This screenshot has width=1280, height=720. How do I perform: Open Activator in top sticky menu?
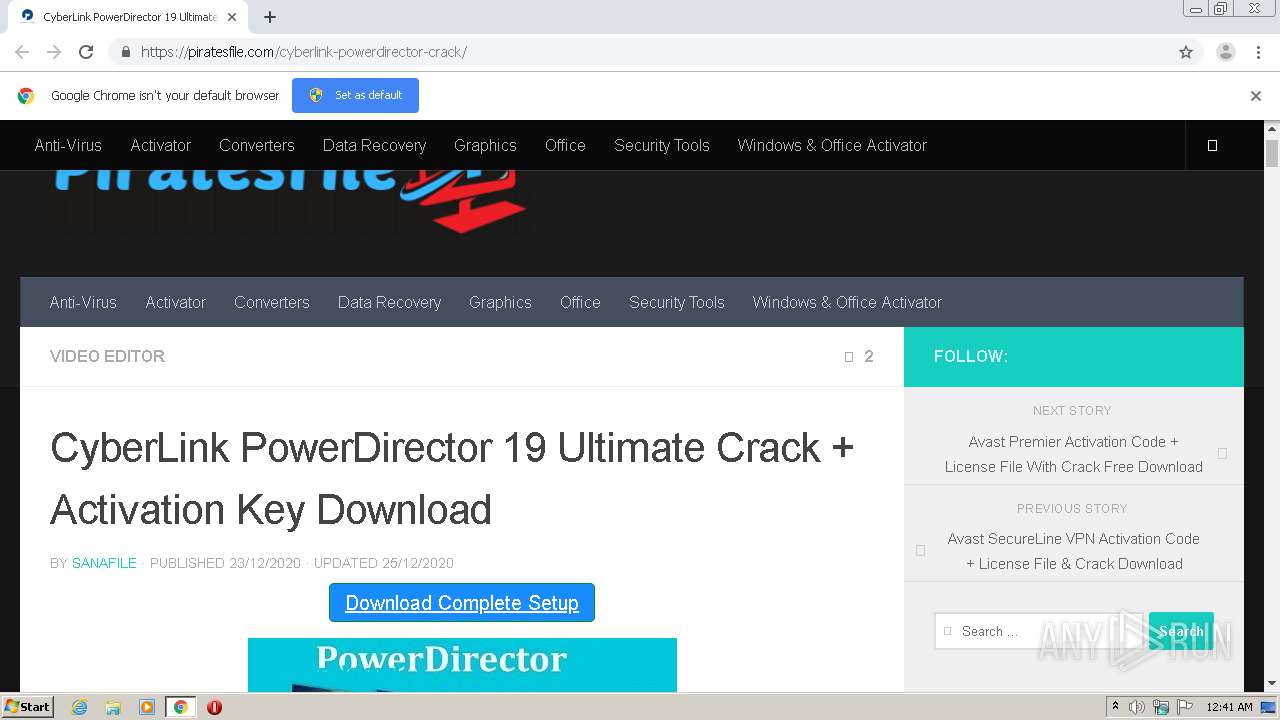click(x=160, y=145)
